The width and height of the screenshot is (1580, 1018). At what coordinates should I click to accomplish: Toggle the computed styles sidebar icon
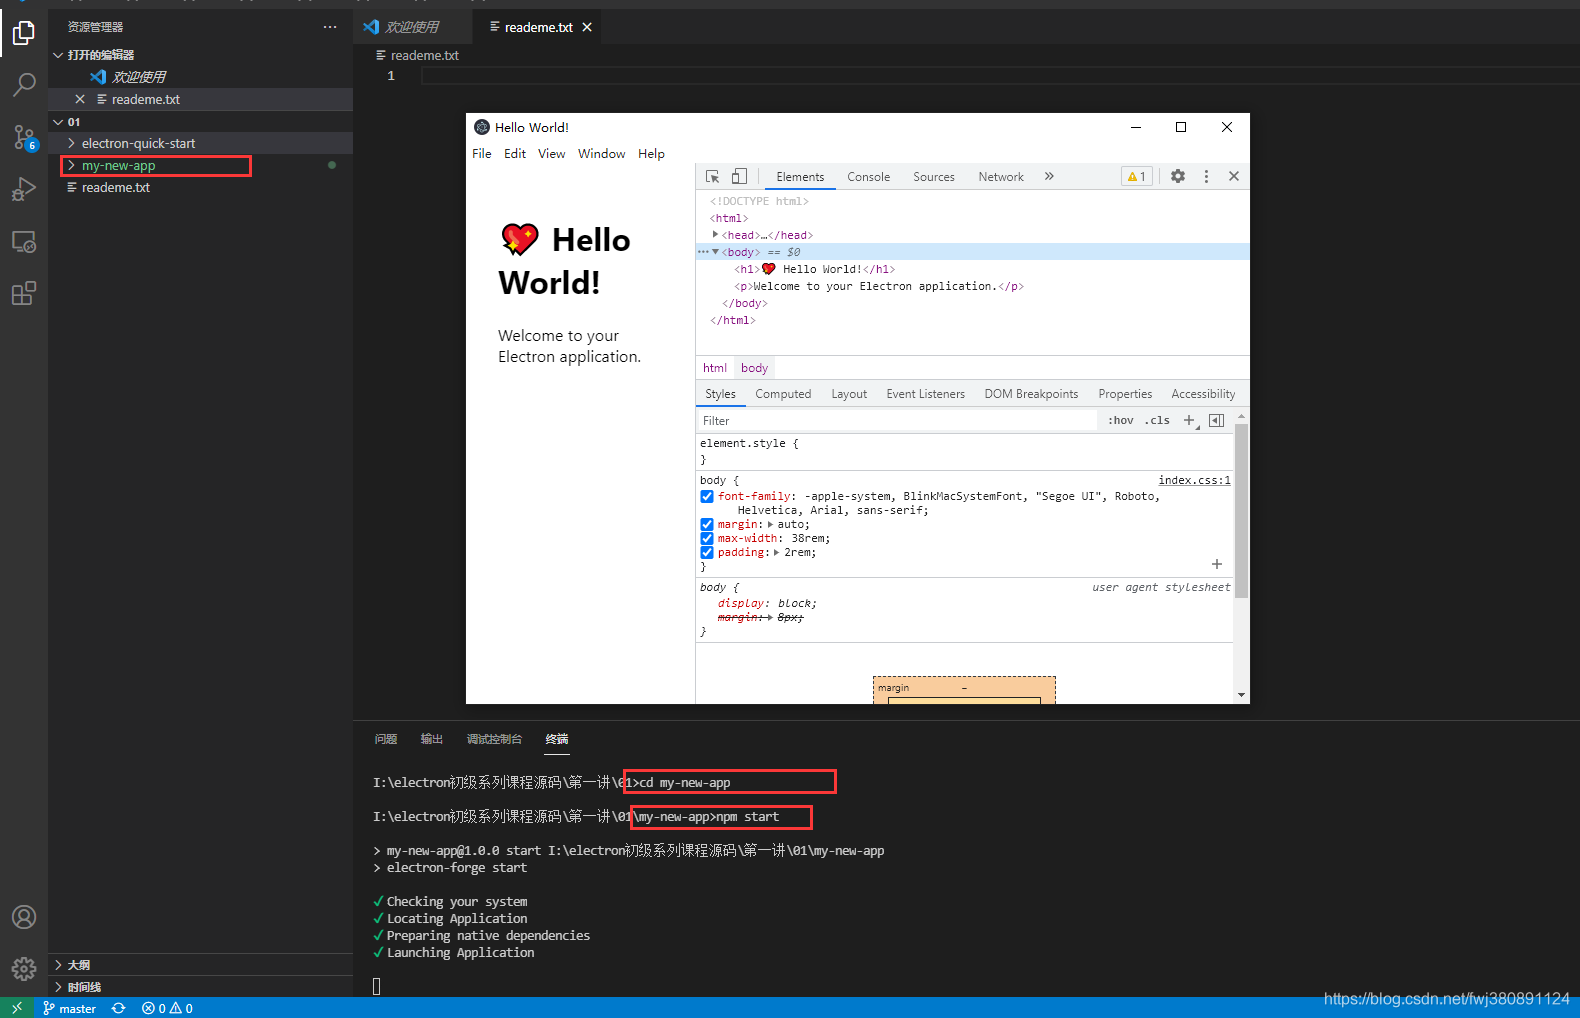tap(1216, 421)
